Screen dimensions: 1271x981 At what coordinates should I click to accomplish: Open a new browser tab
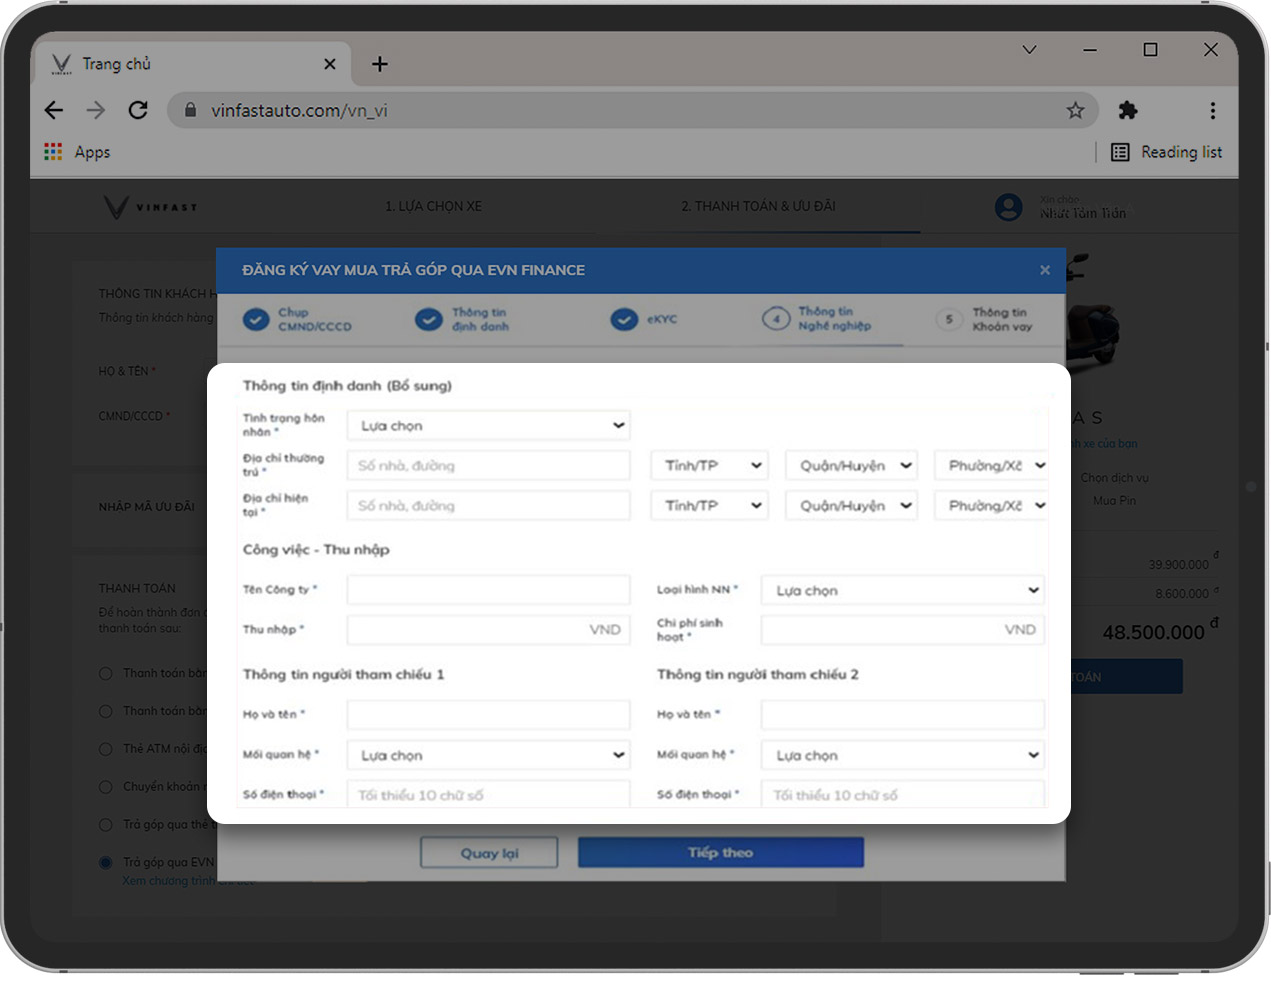tap(380, 64)
